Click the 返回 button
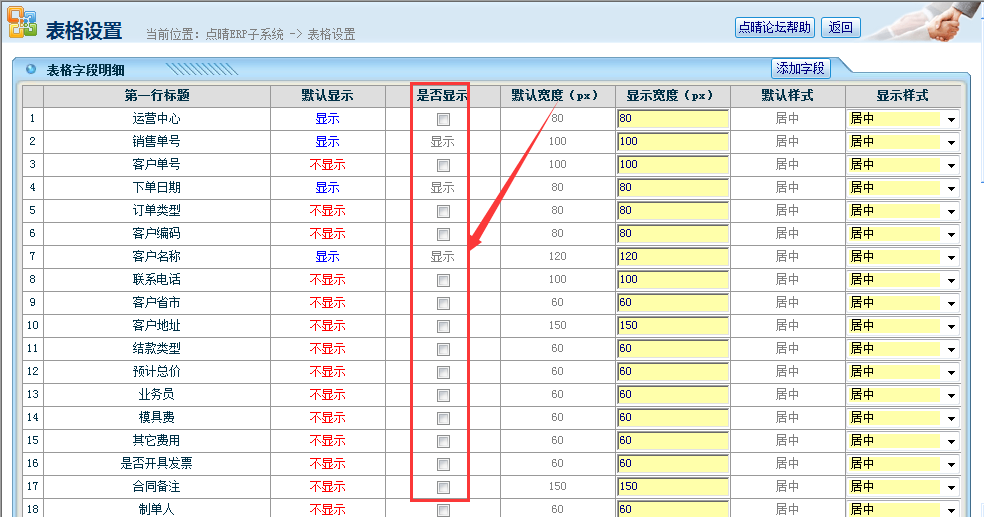 [x=840, y=27]
